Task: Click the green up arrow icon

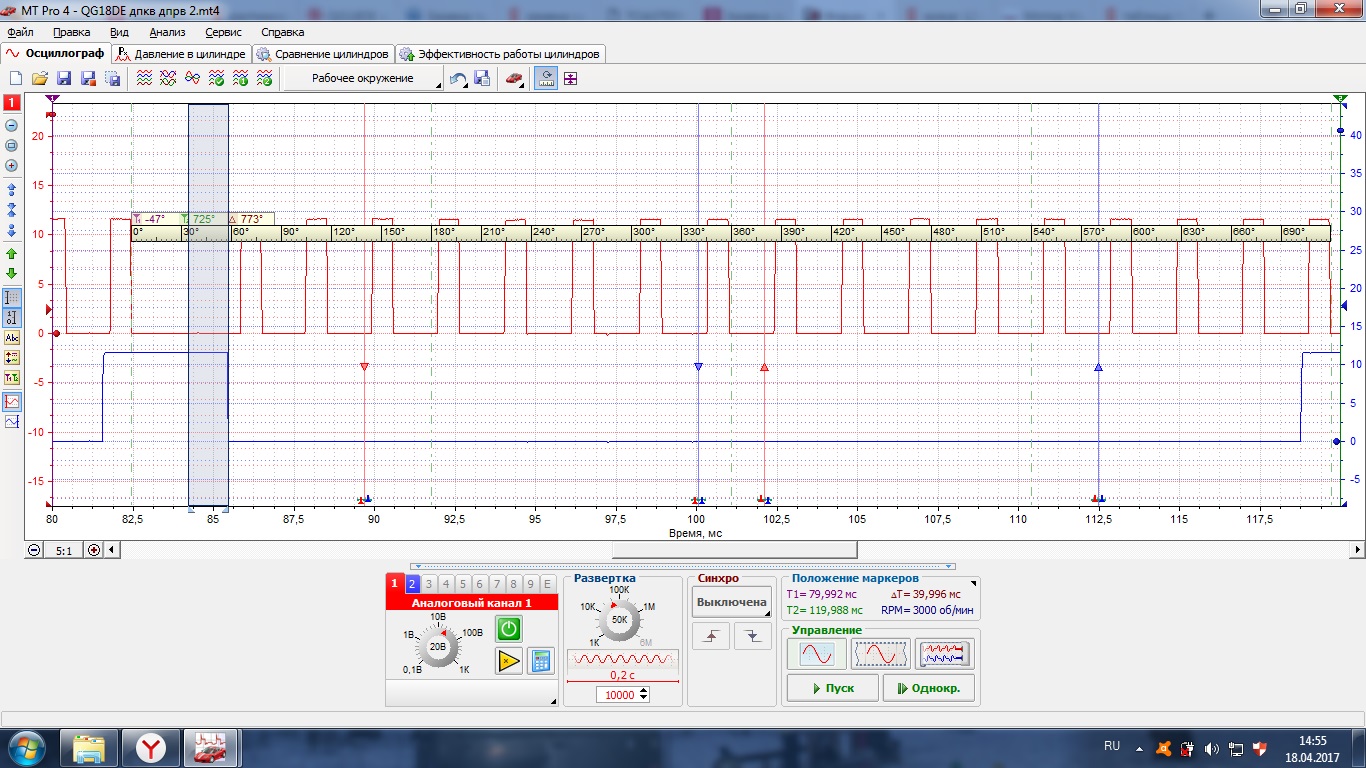Action: (12, 254)
